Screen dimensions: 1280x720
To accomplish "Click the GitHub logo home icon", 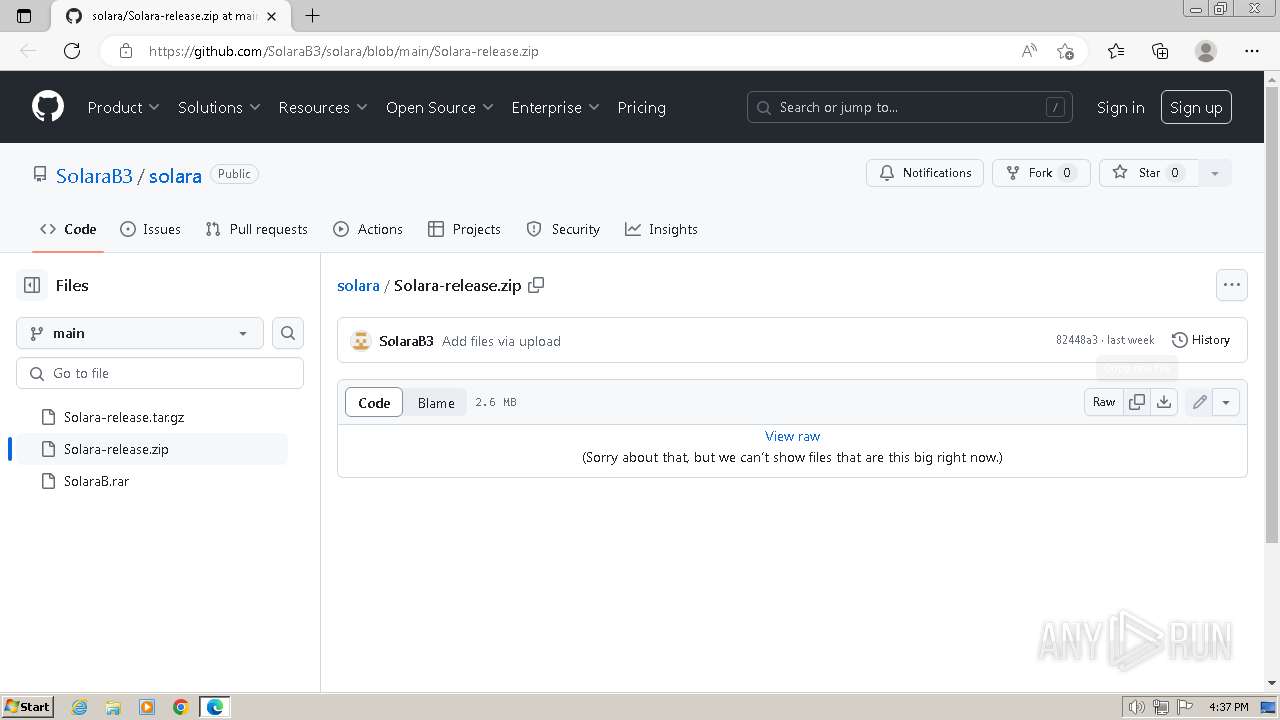I will (x=47, y=107).
